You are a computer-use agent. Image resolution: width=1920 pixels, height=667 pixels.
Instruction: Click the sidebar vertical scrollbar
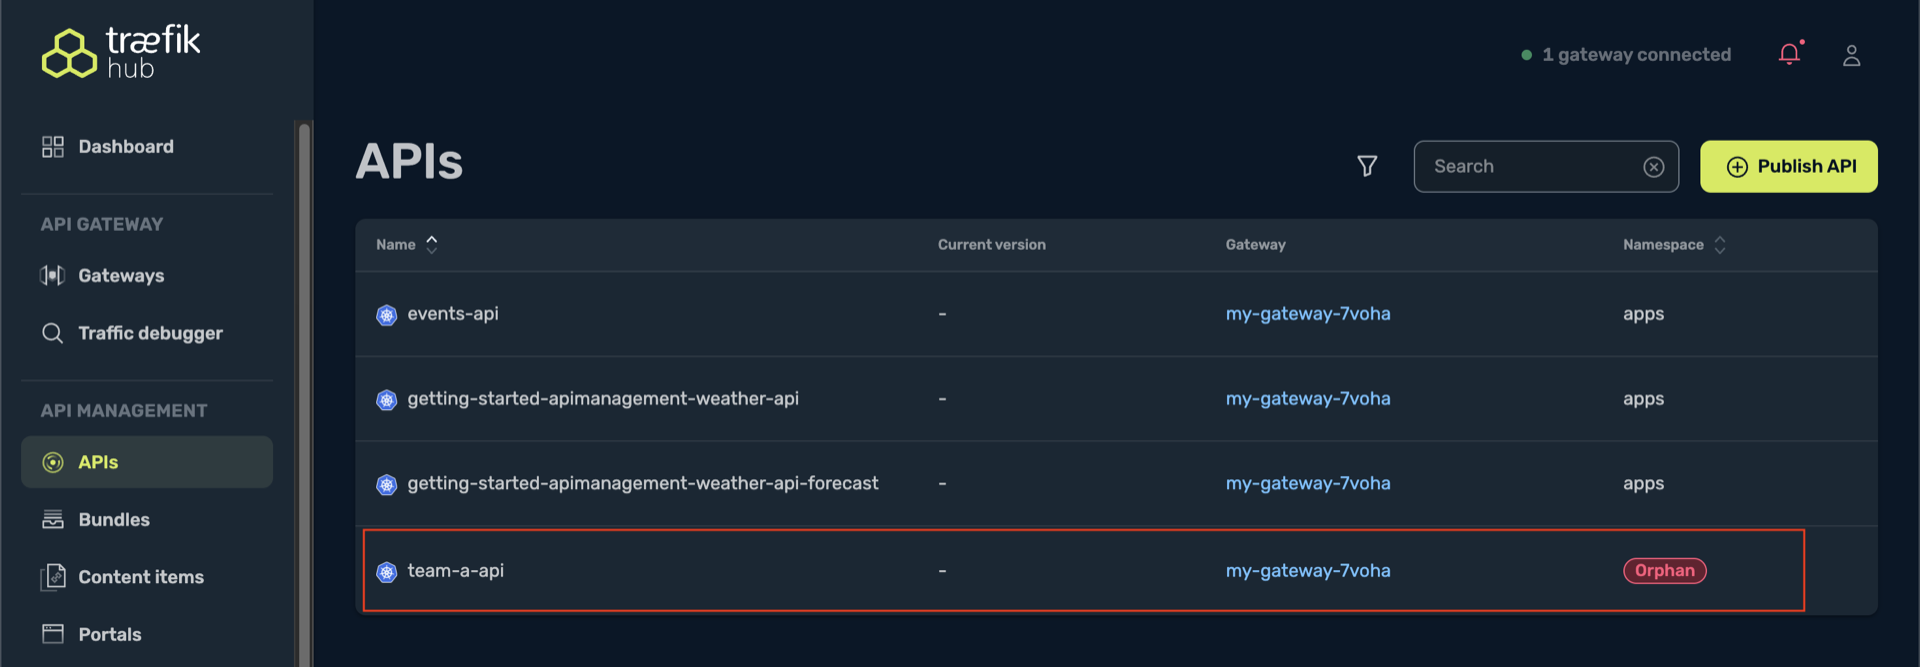[304, 394]
